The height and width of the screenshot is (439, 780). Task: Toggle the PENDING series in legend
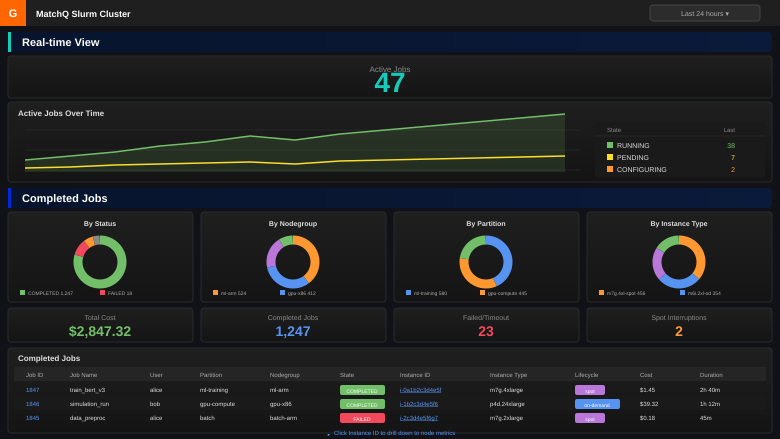tap(632, 157)
